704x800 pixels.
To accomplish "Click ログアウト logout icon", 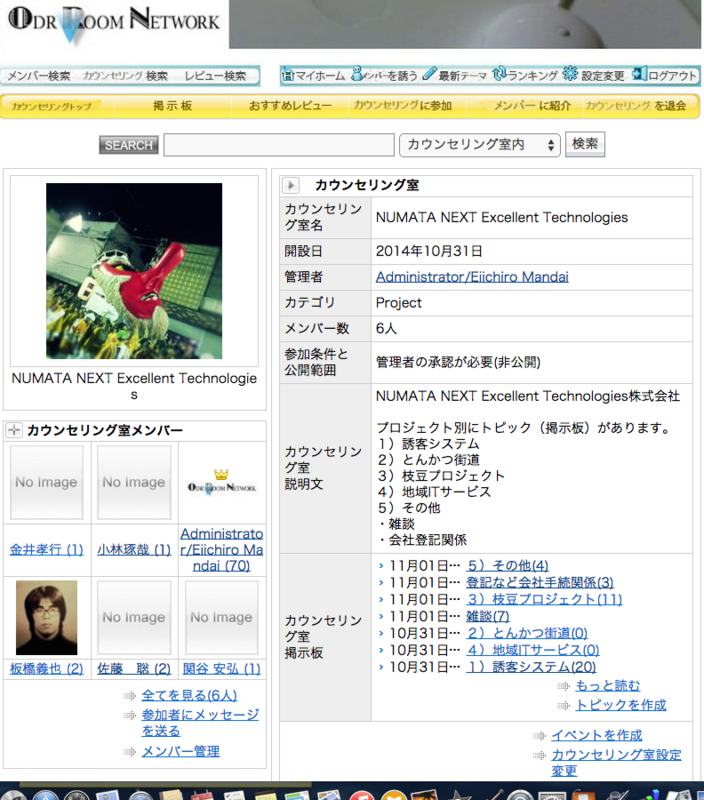I will click(x=640, y=74).
